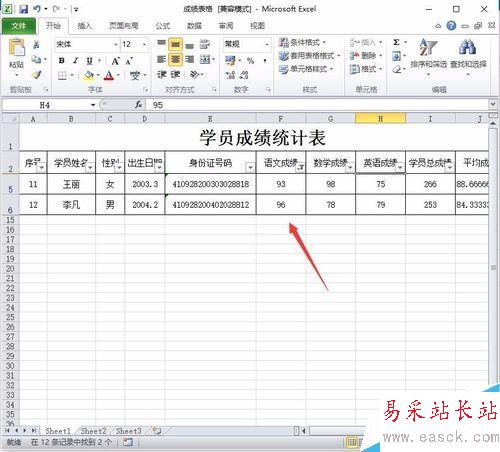Toggle center horizontal alignment

175,59
